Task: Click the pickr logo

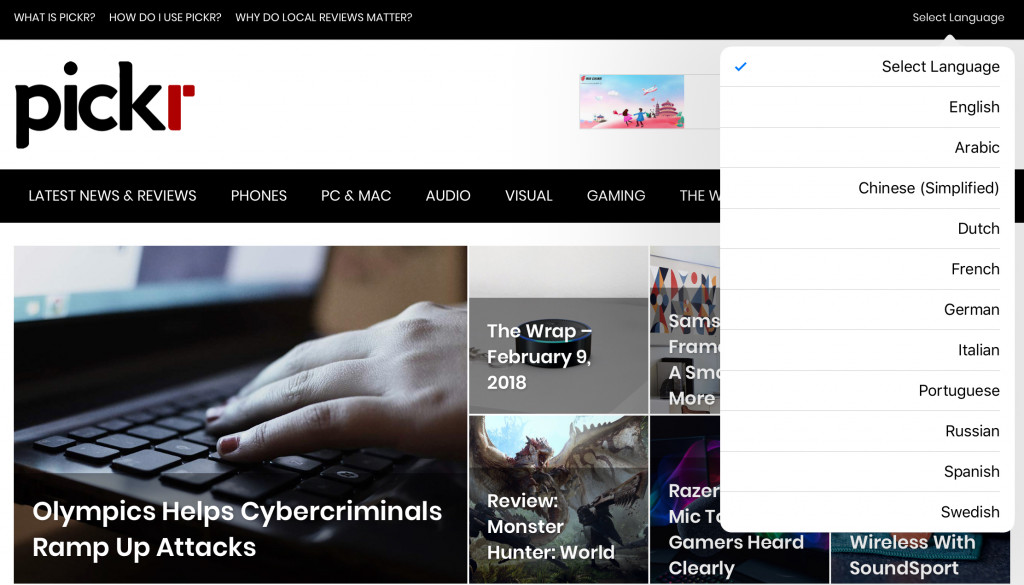Action: tap(104, 104)
